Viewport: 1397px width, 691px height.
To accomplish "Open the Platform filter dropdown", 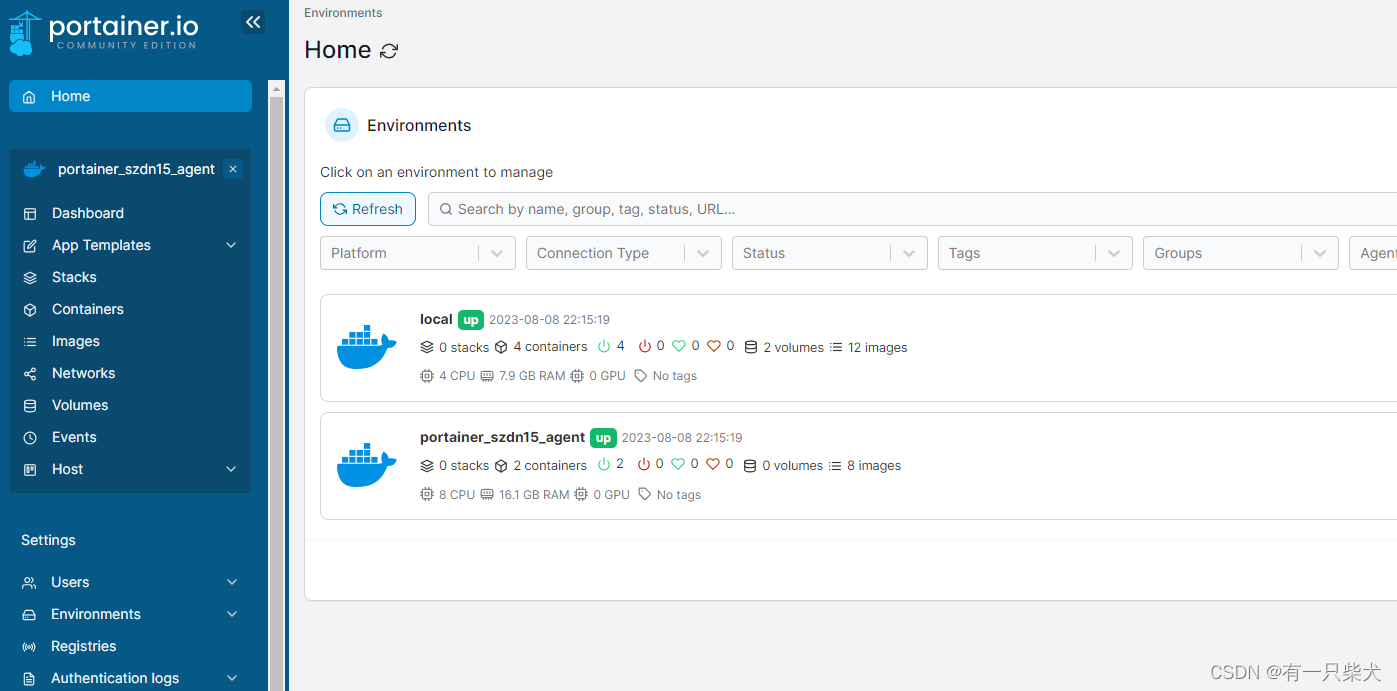I will [x=418, y=253].
